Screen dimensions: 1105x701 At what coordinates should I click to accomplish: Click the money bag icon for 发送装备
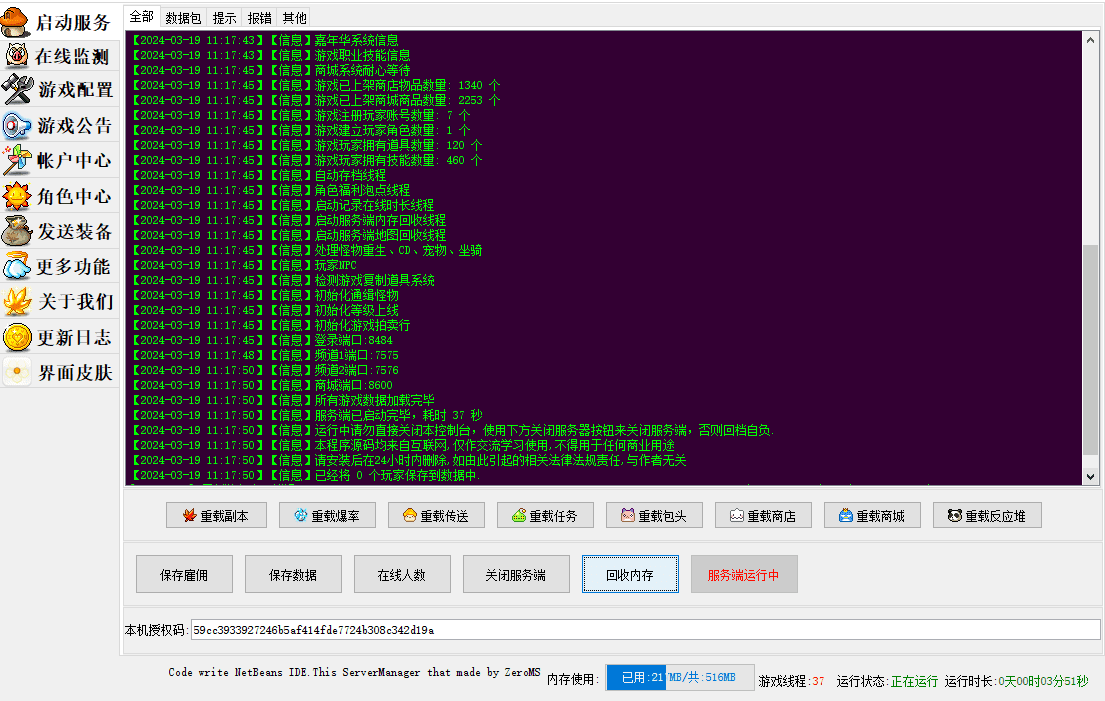(16, 231)
